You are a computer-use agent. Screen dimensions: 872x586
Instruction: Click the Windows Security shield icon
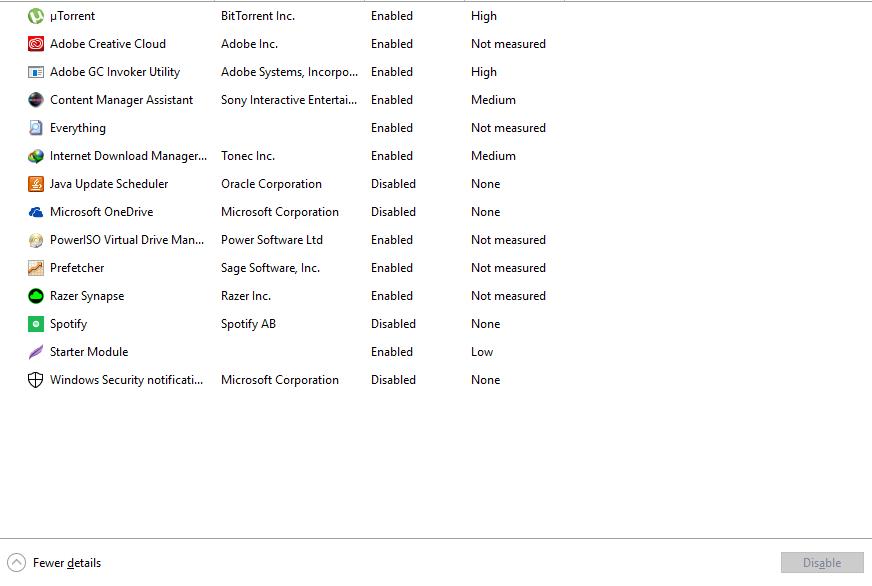[36, 380]
